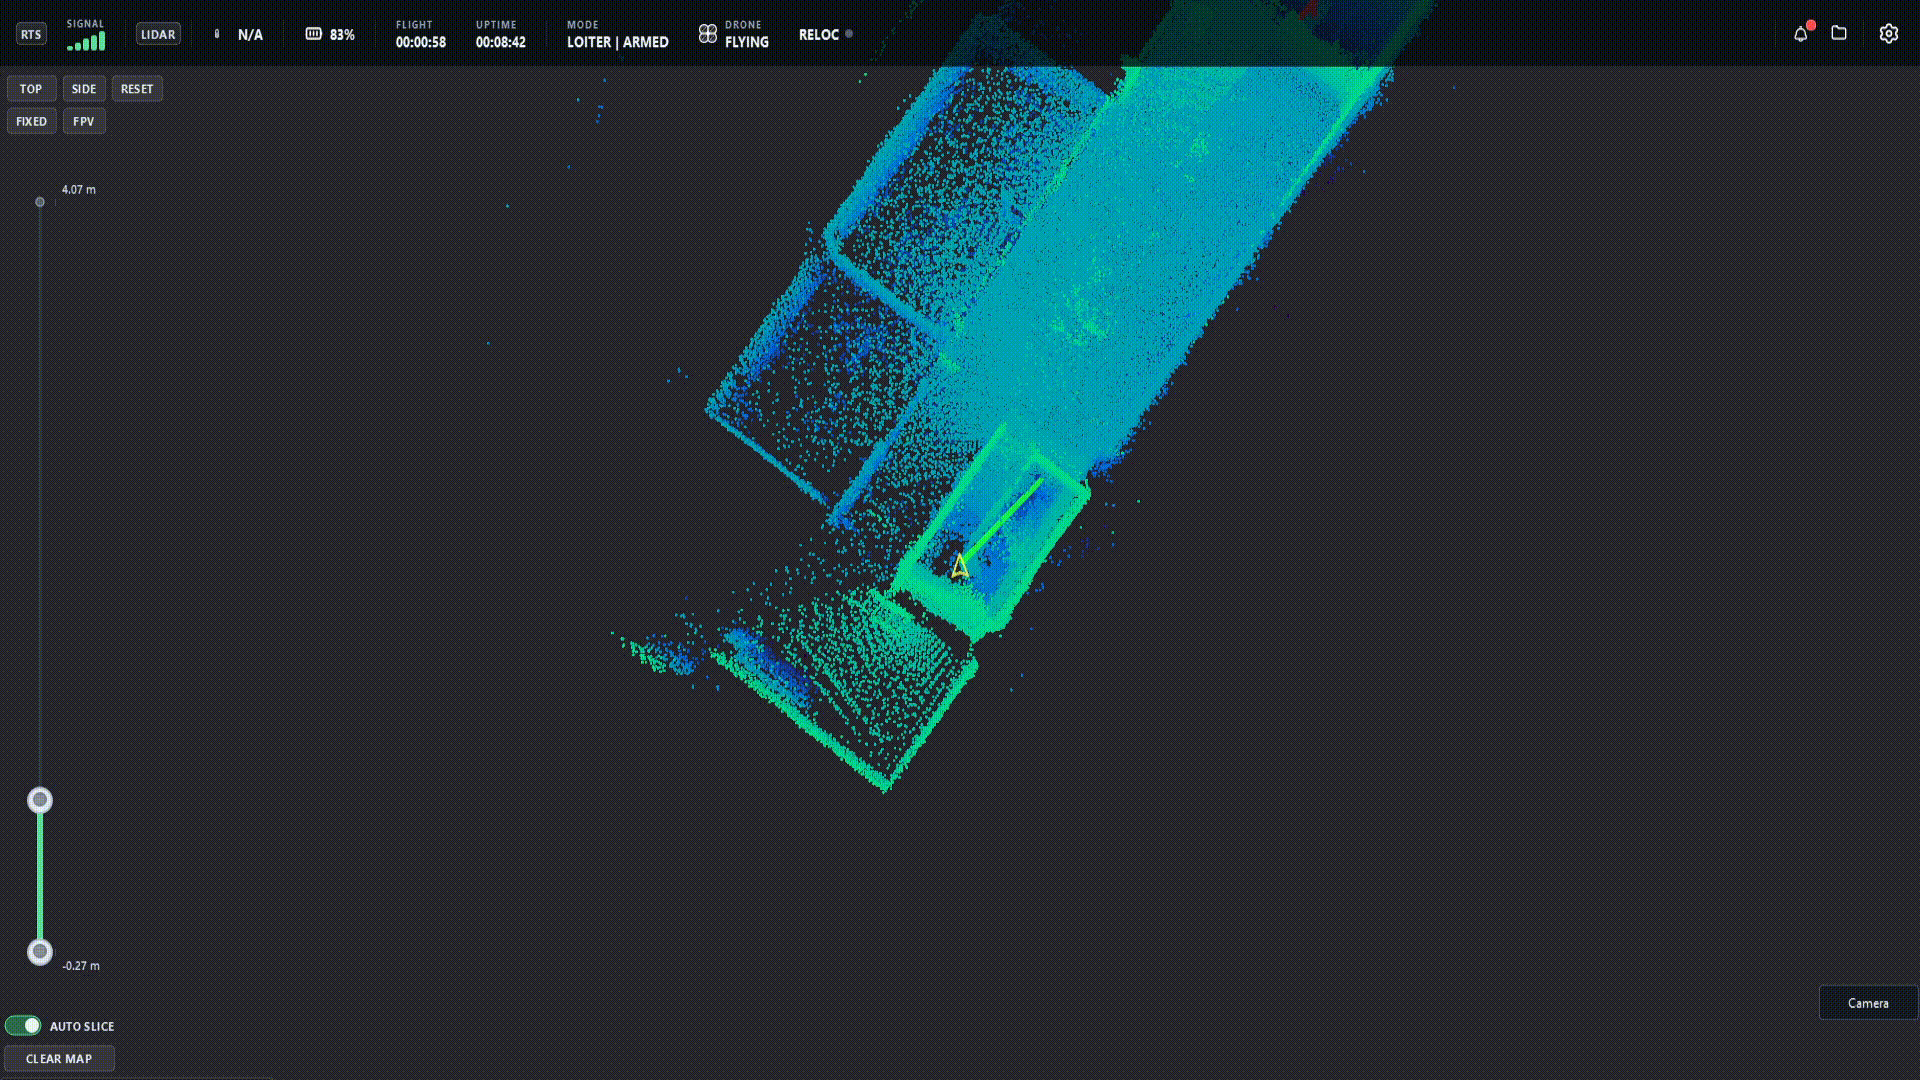Click the LOITER | ARMED mode indicator
1920x1080 pixels.
tap(616, 42)
